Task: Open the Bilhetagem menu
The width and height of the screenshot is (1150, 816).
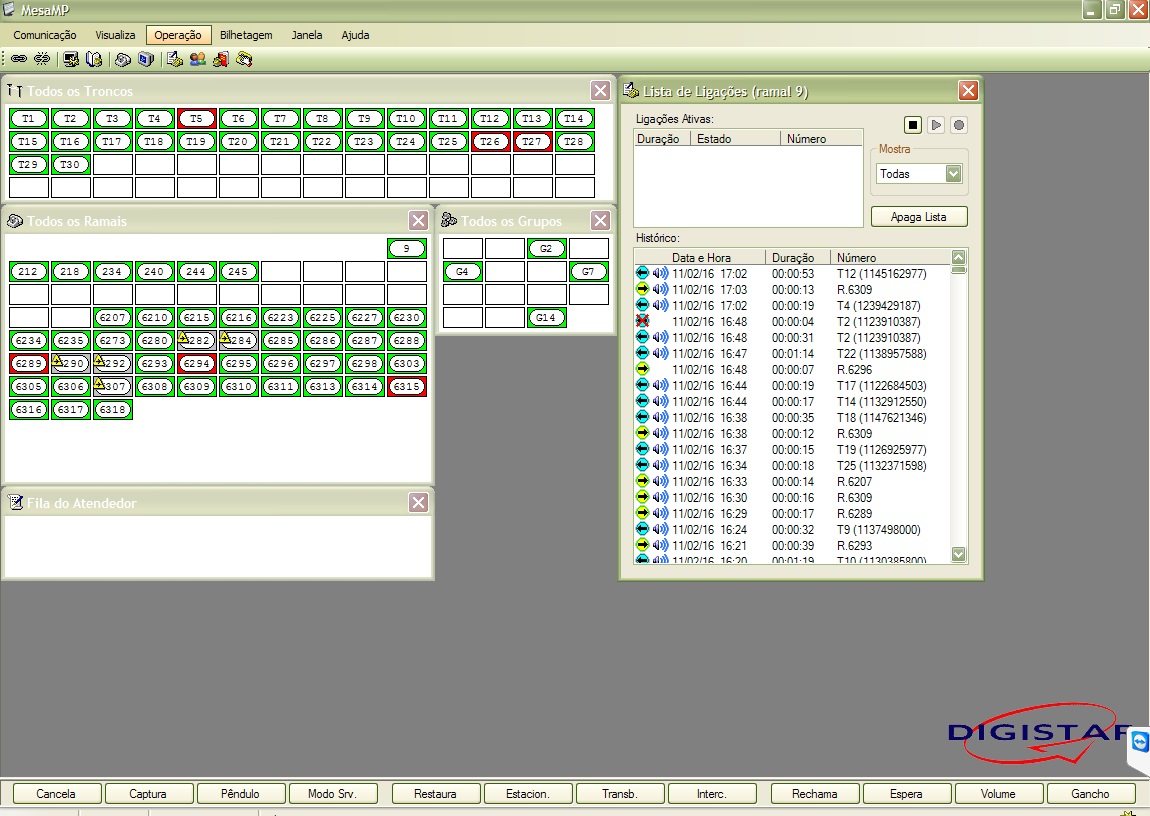Action: (246, 34)
